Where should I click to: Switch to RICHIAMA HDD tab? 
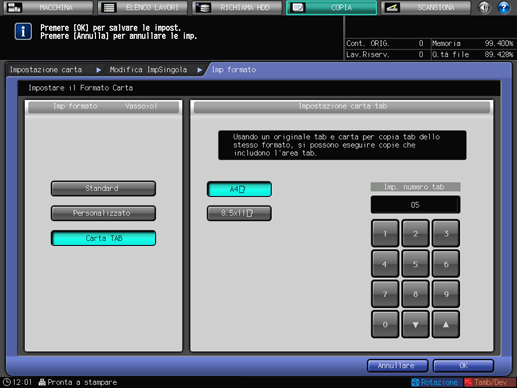[237, 7]
